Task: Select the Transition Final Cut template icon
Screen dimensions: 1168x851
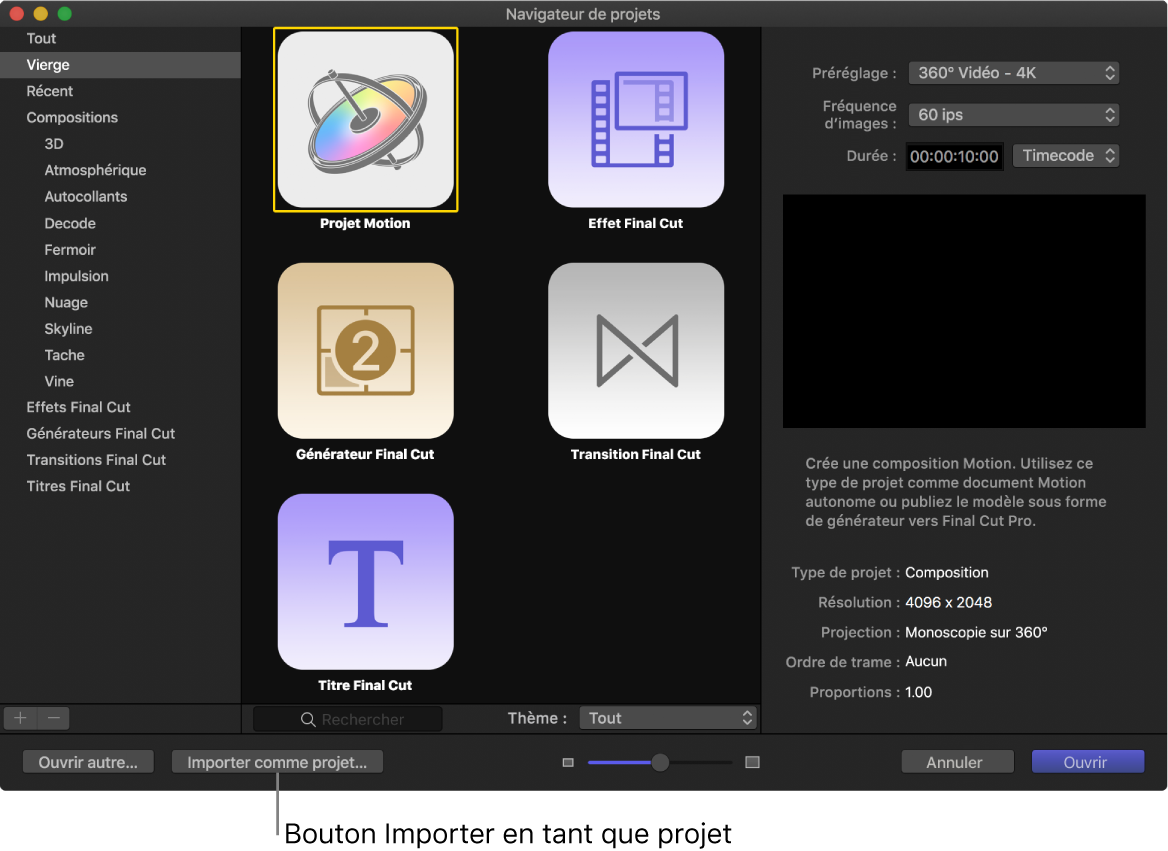Action: (x=636, y=350)
